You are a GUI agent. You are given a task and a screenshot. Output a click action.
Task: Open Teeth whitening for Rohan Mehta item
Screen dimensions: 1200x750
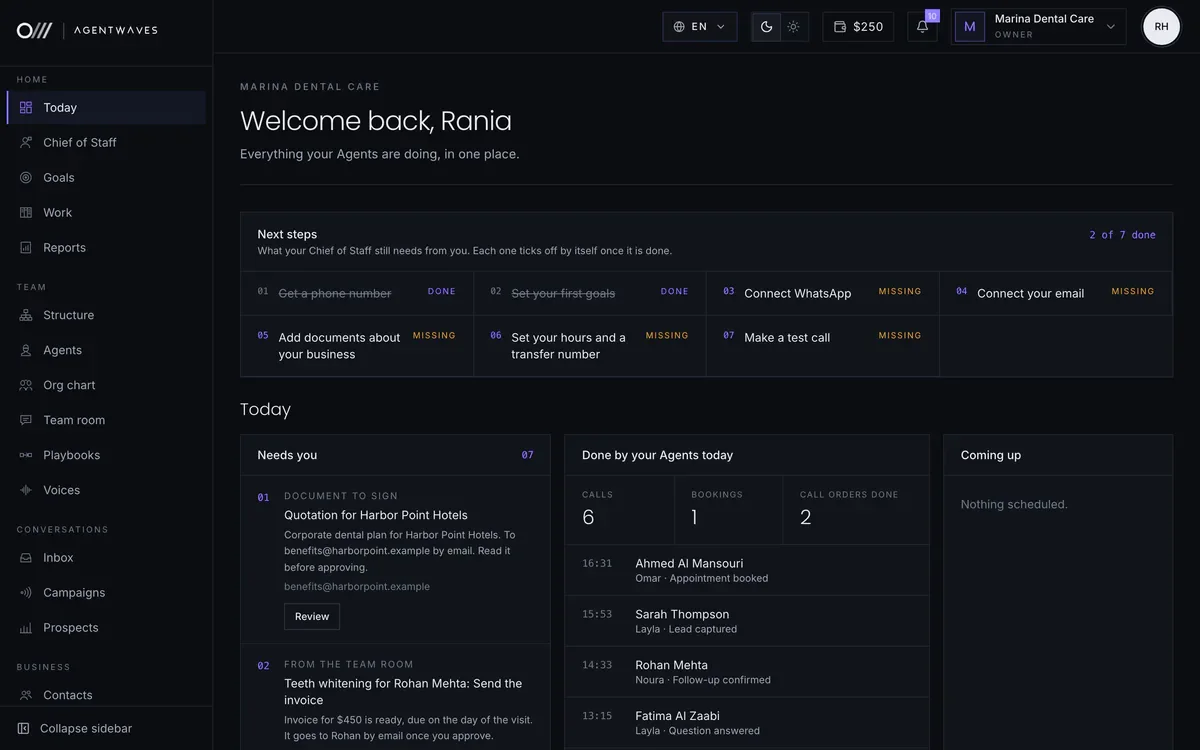[403, 692]
